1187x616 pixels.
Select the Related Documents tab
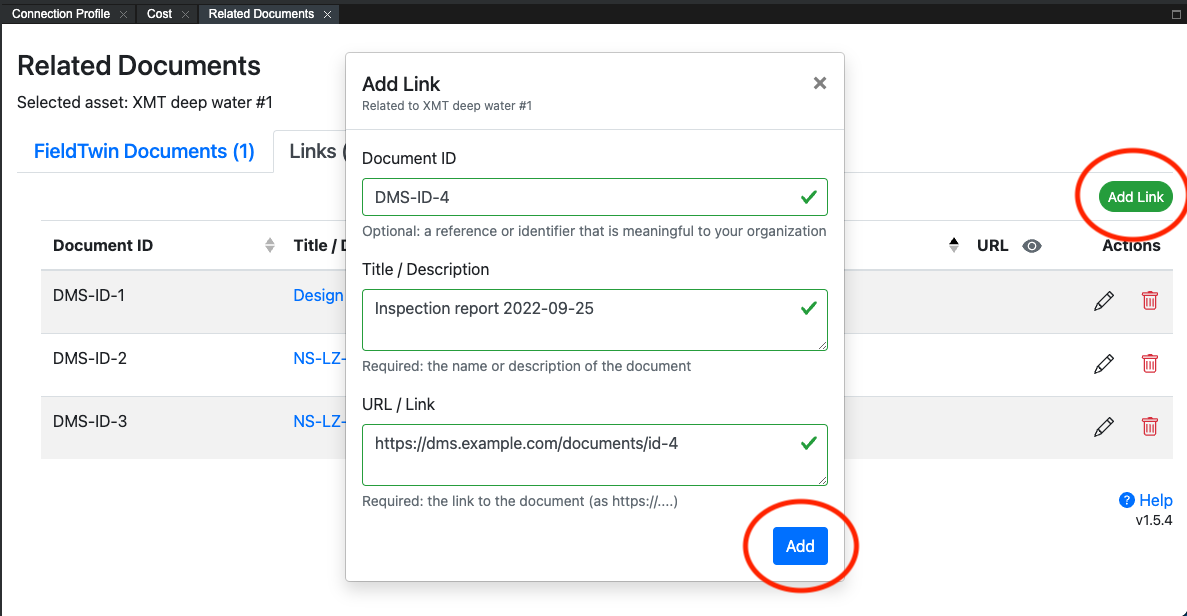(261, 14)
